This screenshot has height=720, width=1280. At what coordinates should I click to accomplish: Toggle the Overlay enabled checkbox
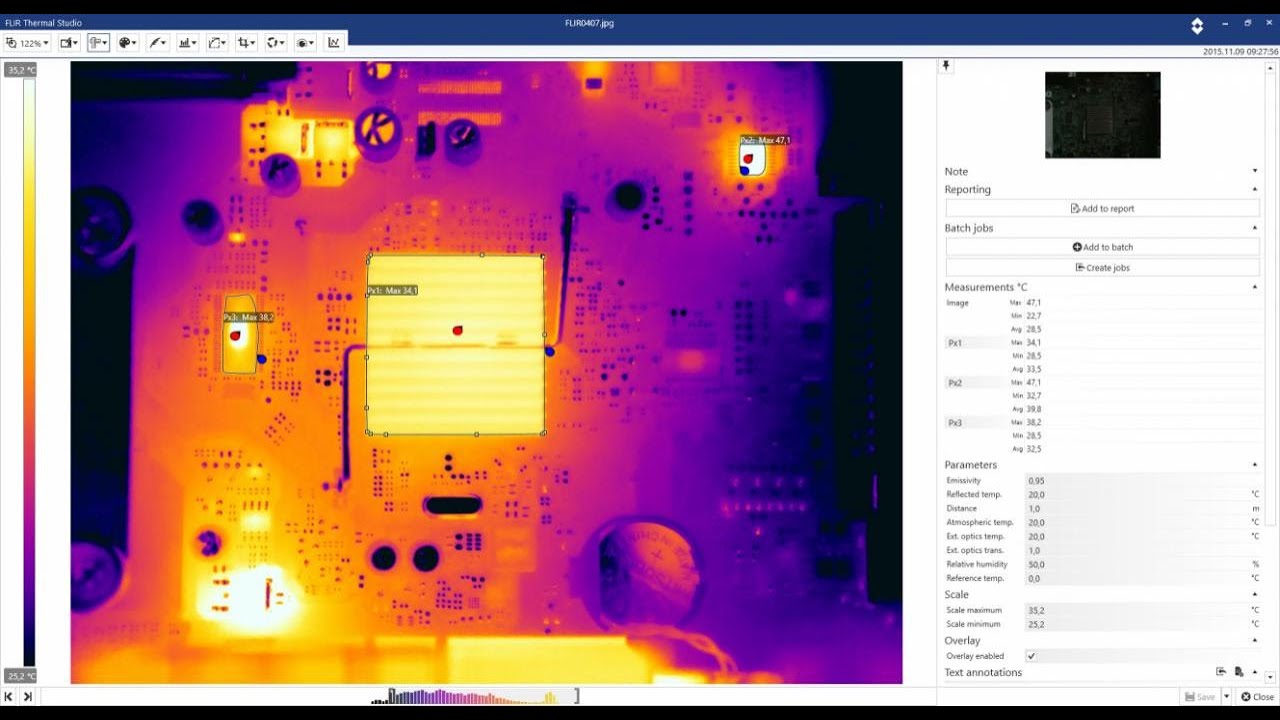coord(1031,656)
